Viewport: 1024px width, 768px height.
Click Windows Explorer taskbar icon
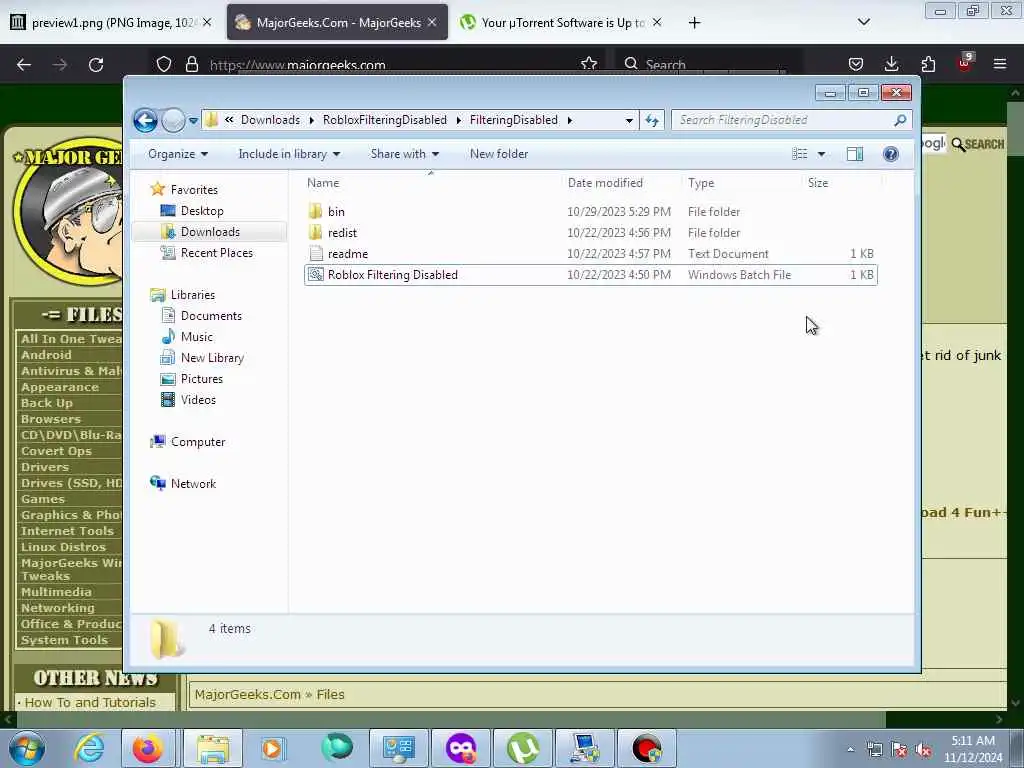tap(213, 748)
